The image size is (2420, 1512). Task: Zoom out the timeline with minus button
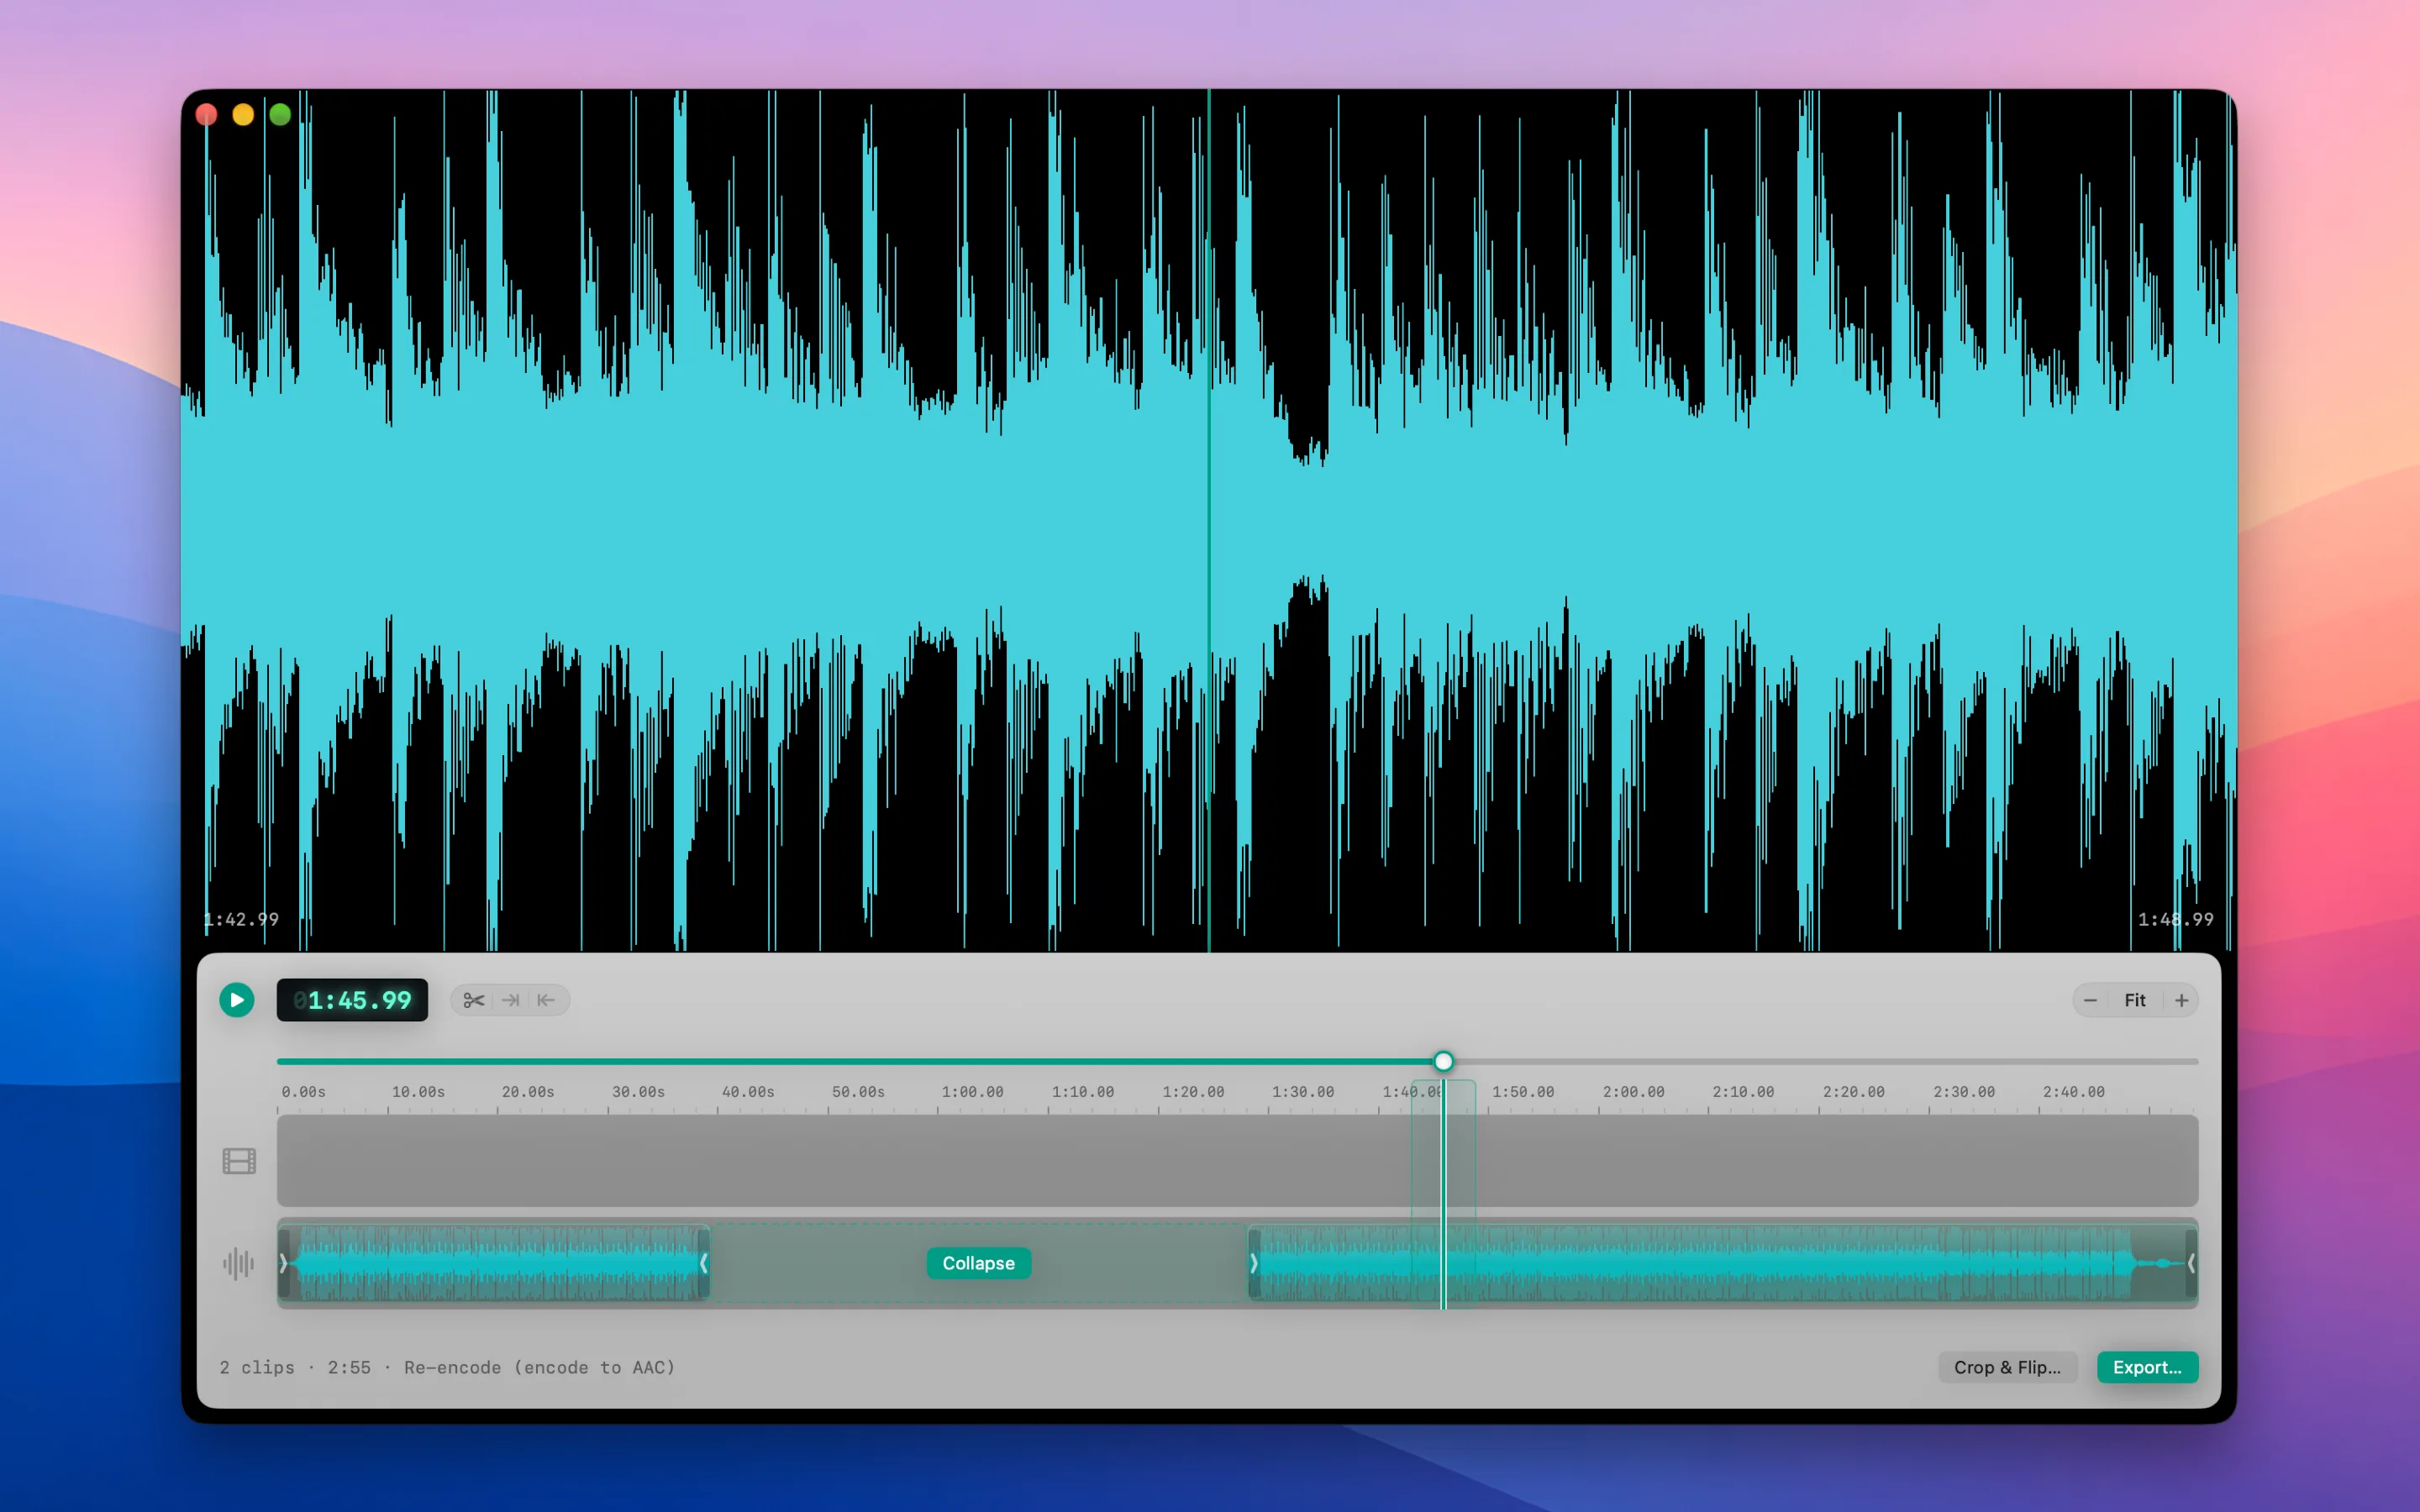(x=2090, y=1000)
